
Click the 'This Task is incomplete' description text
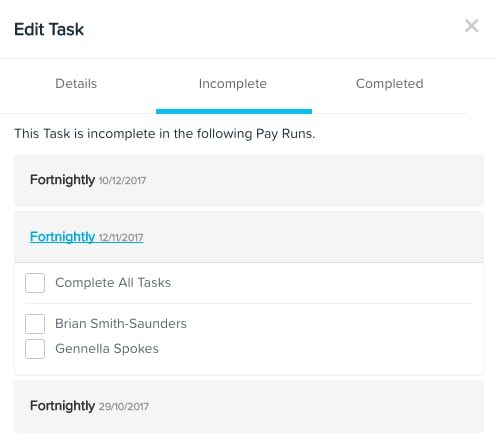[165, 134]
